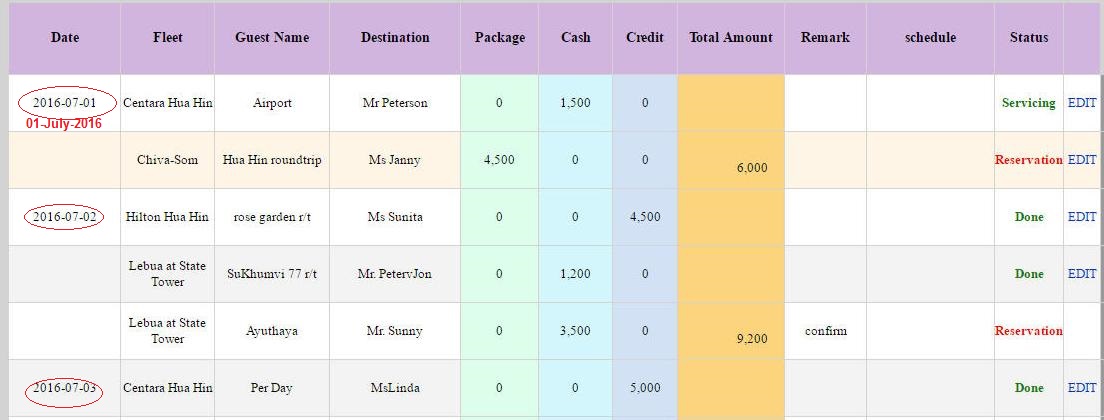Select the circled 2016-07-03 date
Image resolution: width=1104 pixels, height=420 pixels.
(65, 388)
